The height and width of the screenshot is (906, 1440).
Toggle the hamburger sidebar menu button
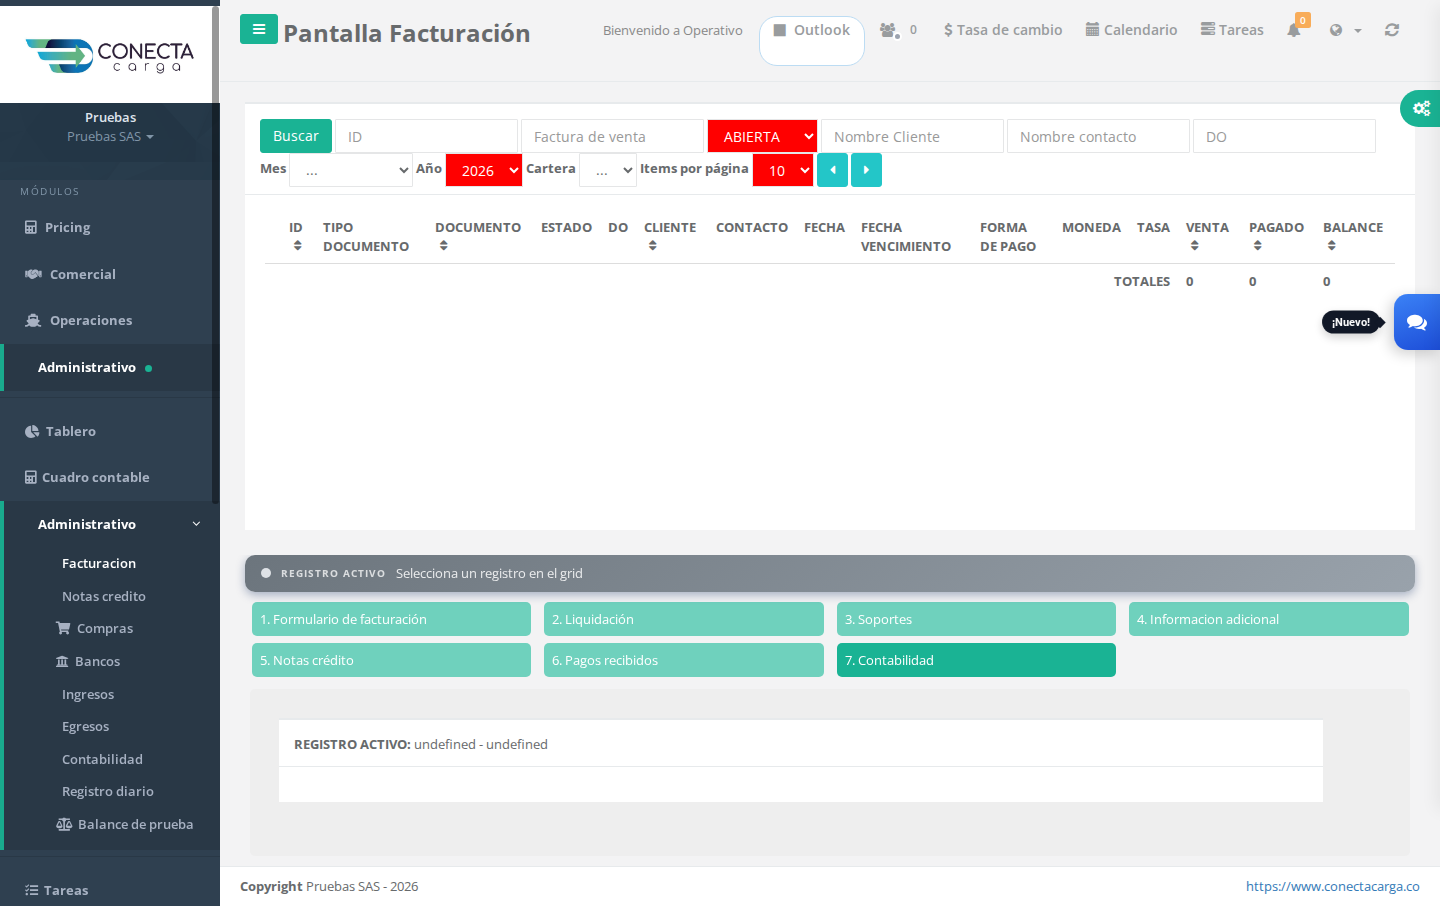coord(258,29)
